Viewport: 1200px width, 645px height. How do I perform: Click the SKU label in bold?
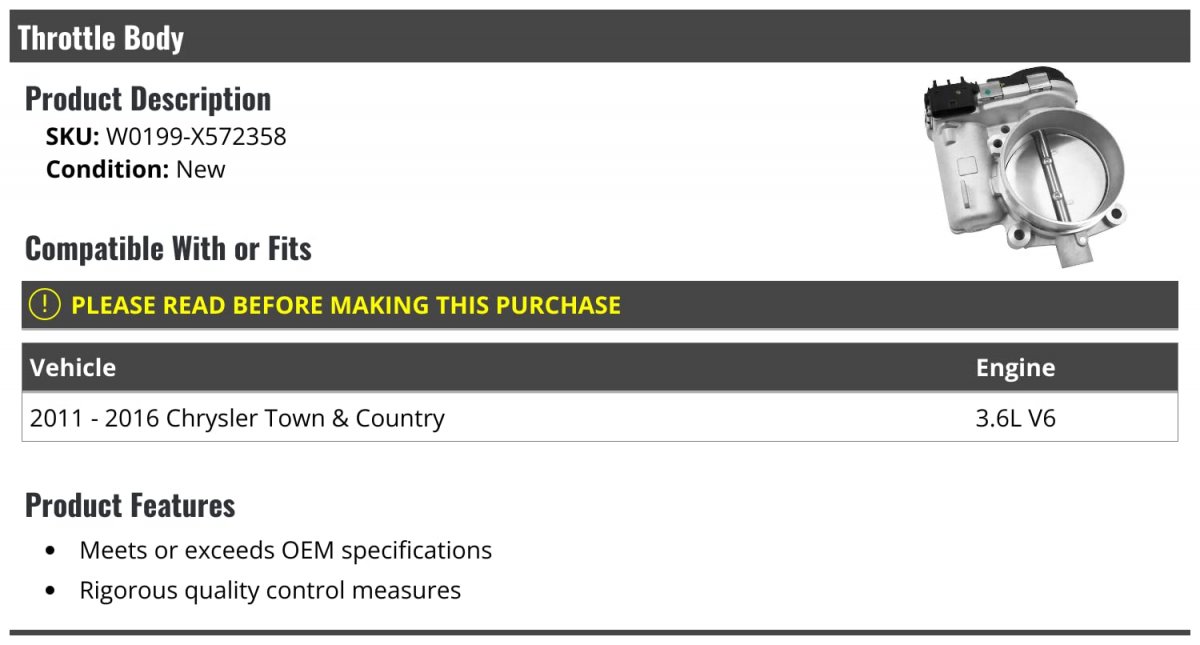coord(72,136)
